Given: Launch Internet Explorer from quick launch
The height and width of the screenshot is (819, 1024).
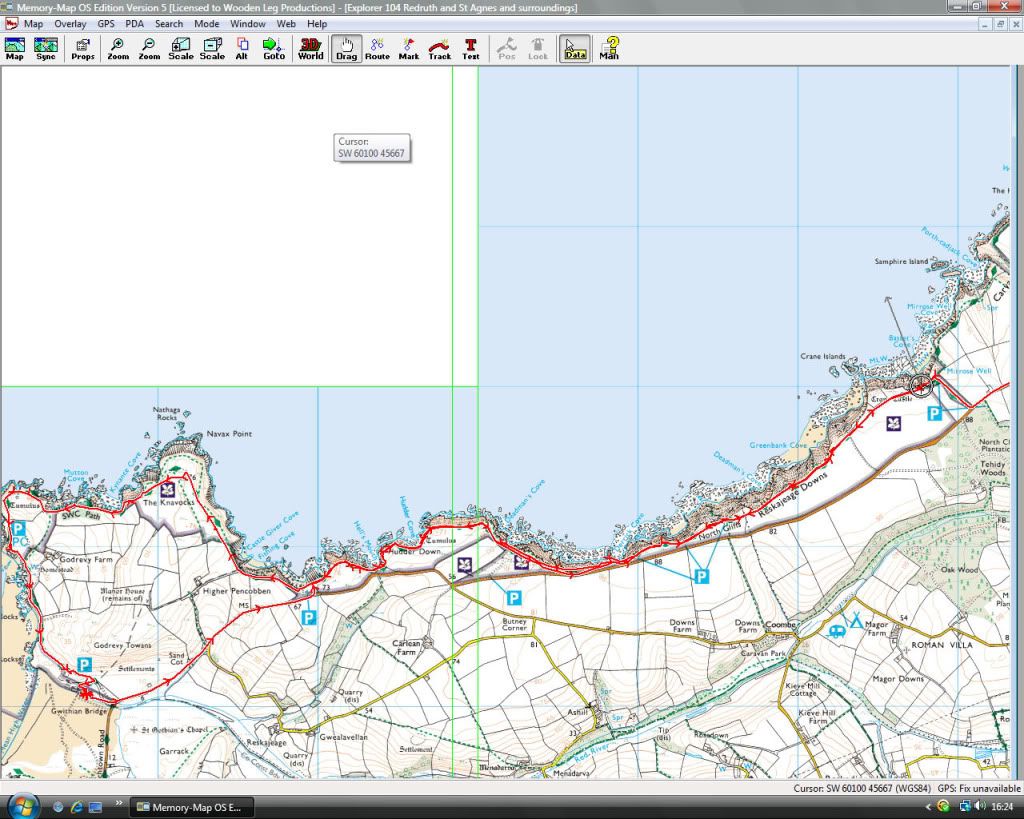Looking at the screenshot, I should pos(76,807).
